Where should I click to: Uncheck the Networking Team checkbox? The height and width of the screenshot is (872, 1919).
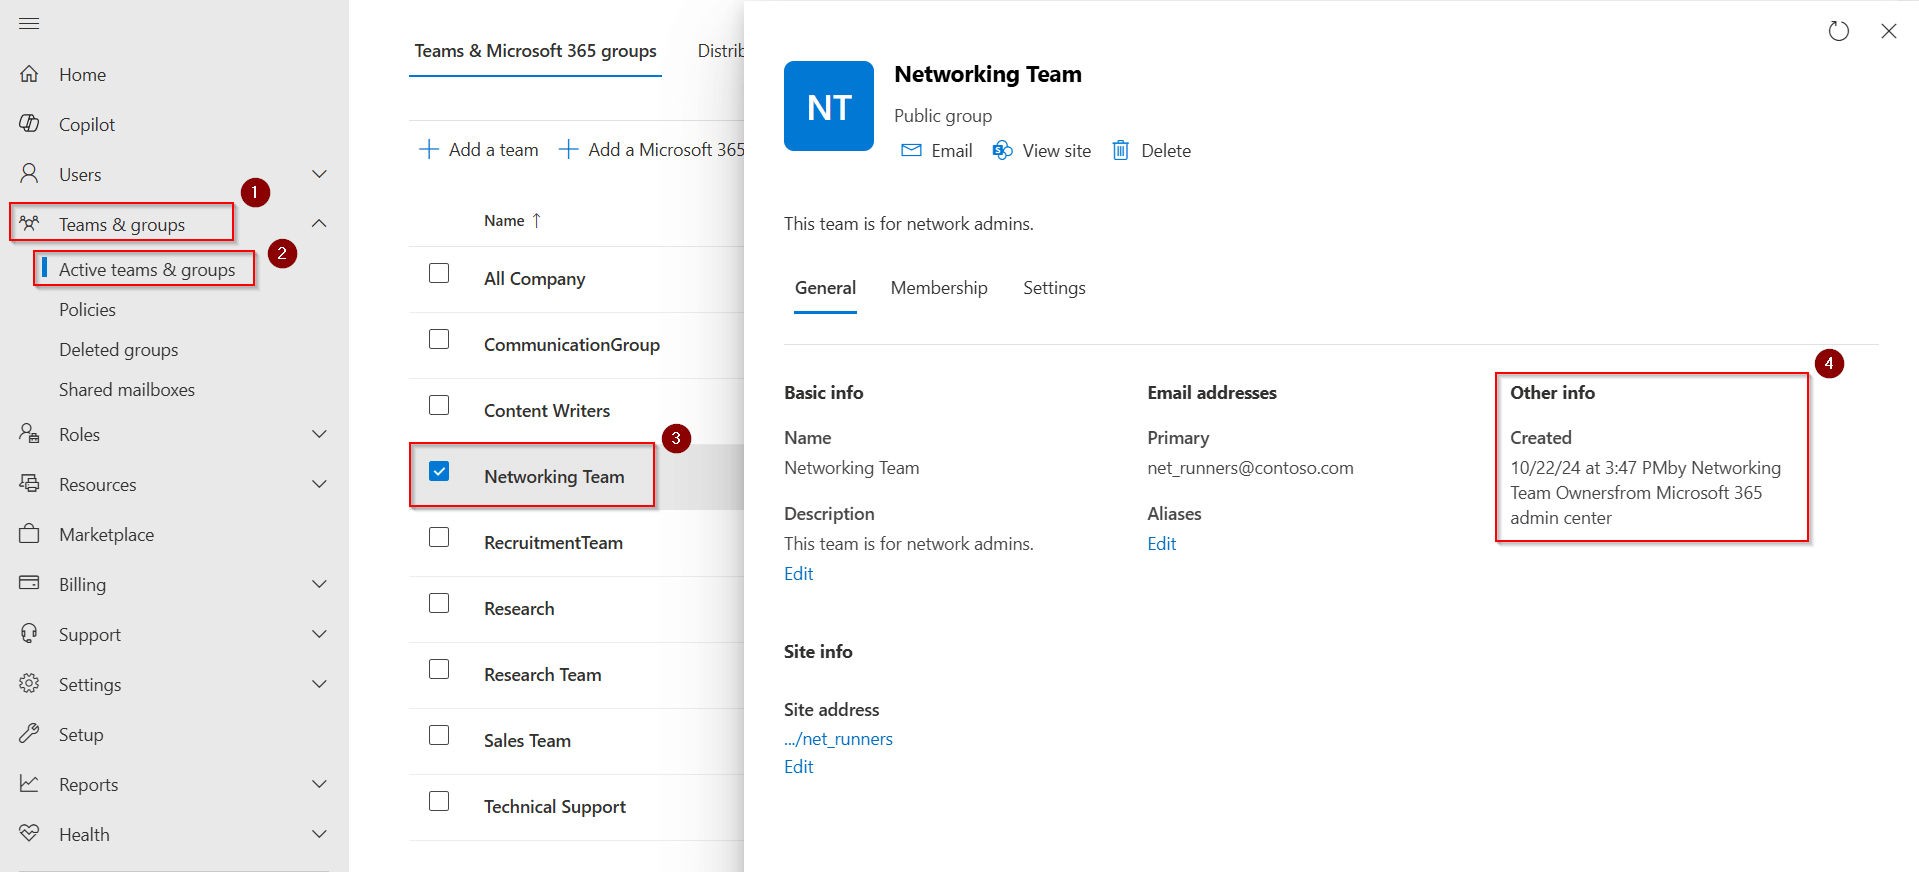tap(439, 471)
